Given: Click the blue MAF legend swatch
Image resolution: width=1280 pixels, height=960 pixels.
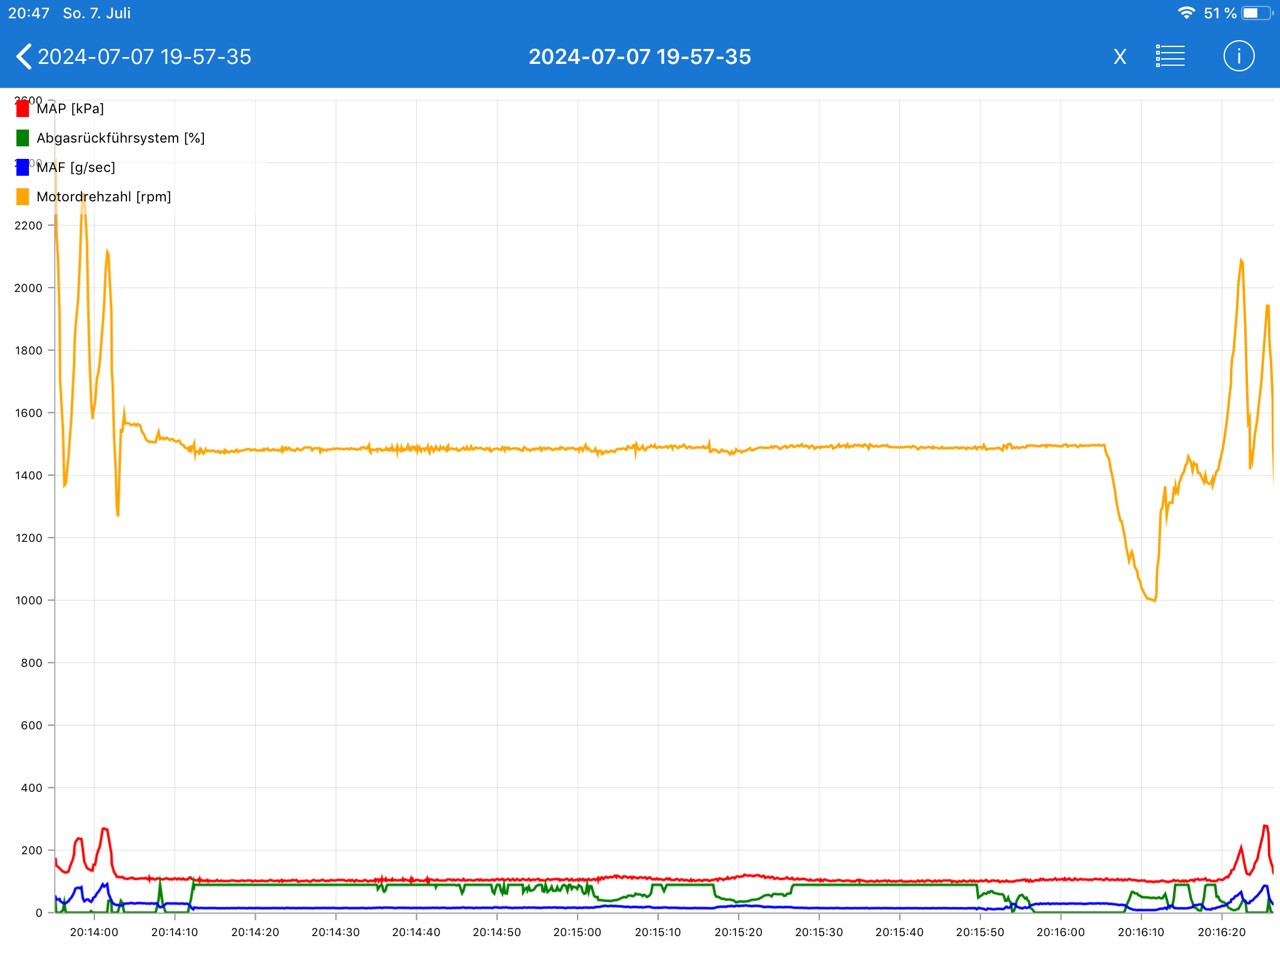Looking at the screenshot, I should coord(23,167).
